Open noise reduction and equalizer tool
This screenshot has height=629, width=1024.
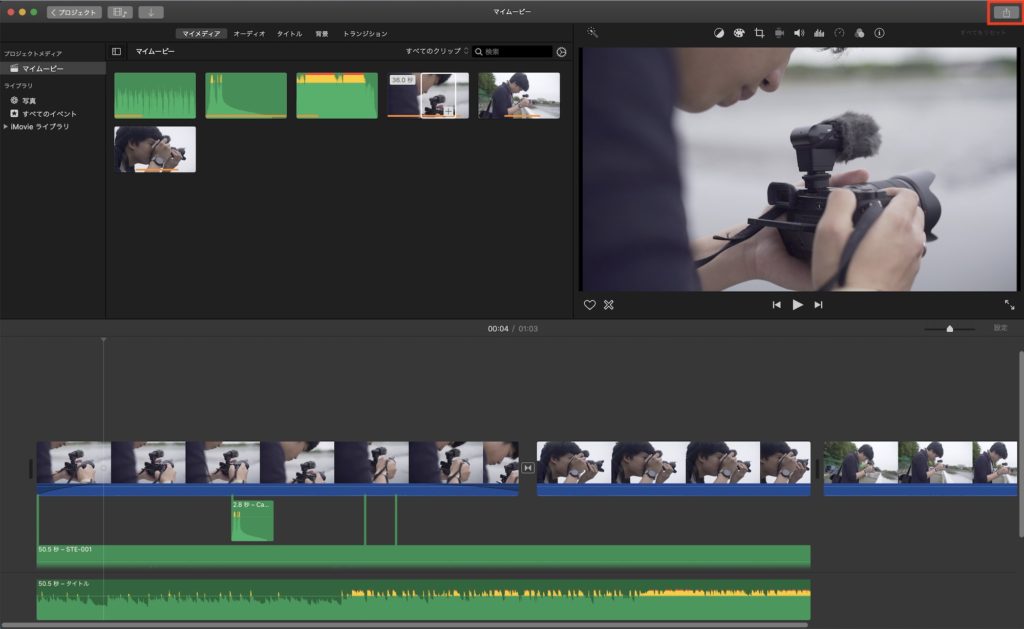[819, 33]
